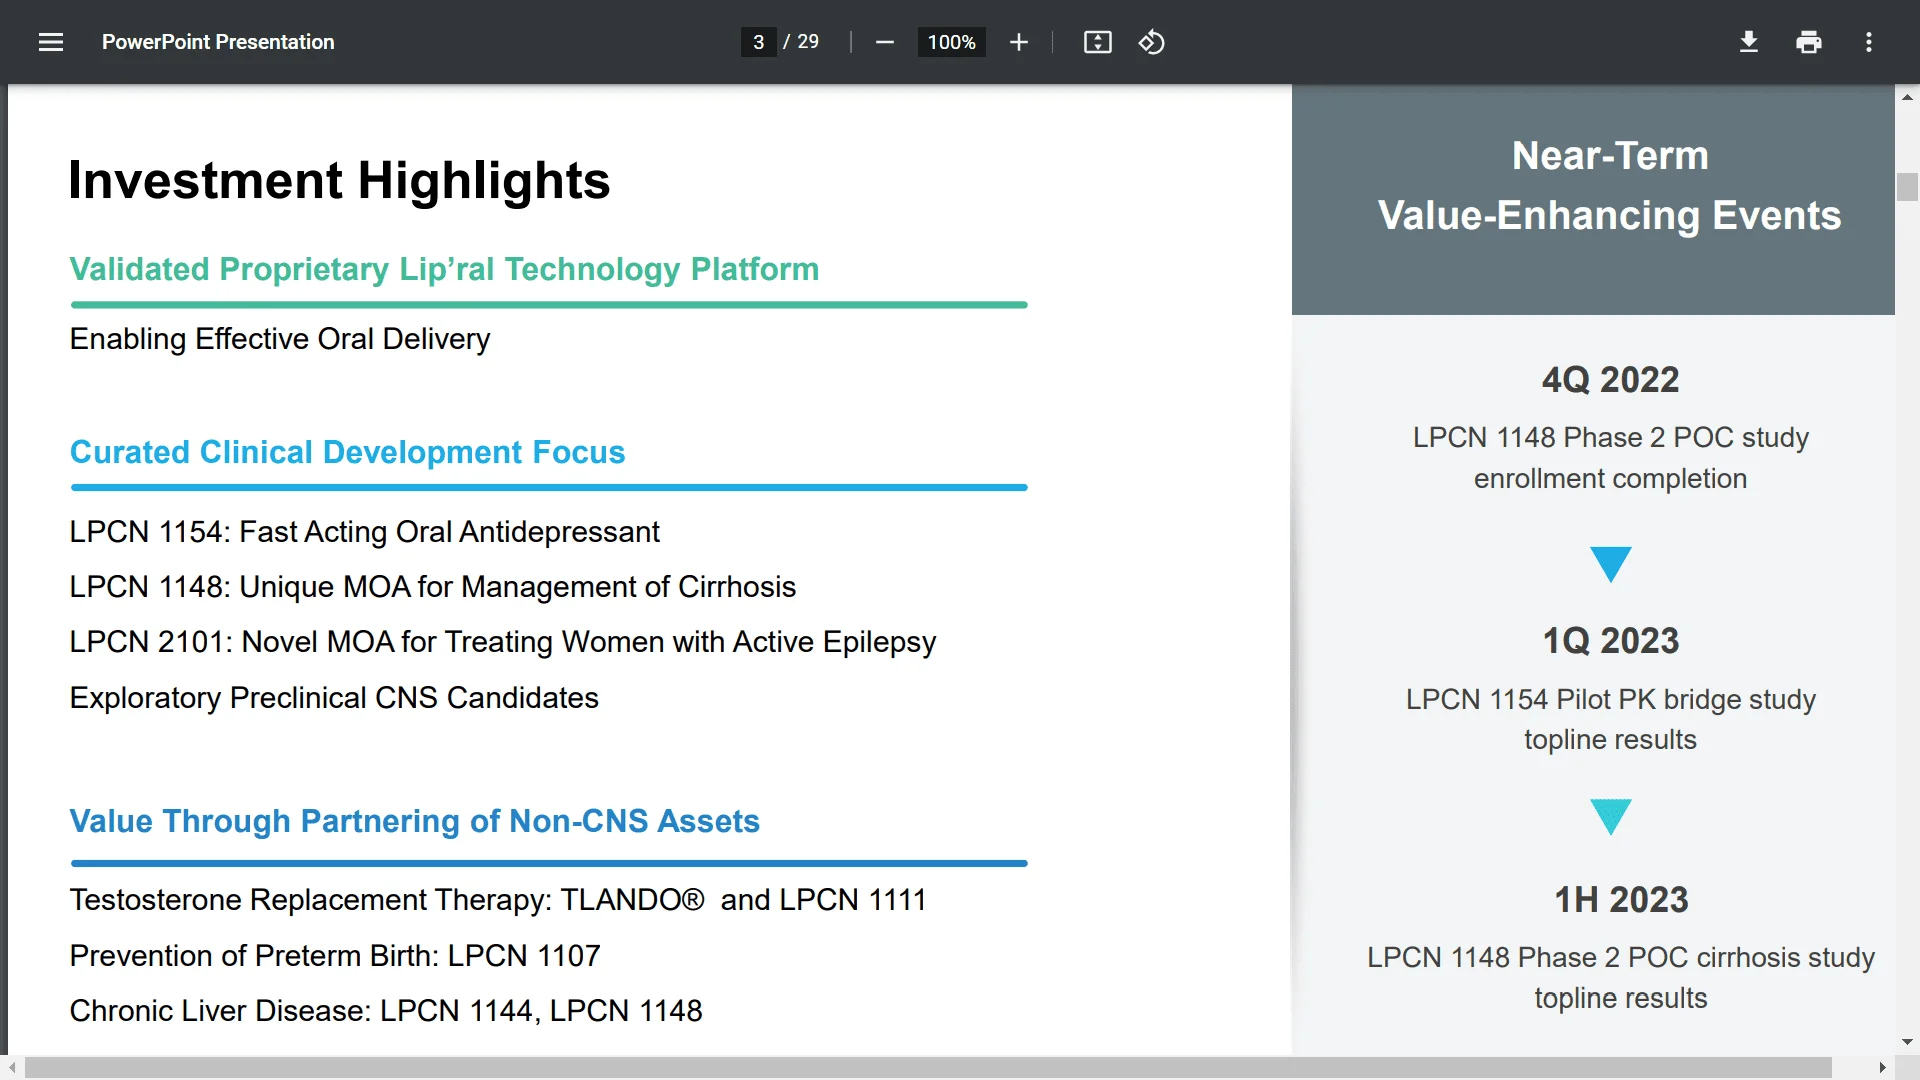This screenshot has height=1080, width=1920.
Task: Click Prevention of Preterm Birth LPCN 1107 line
Action: pos(335,956)
